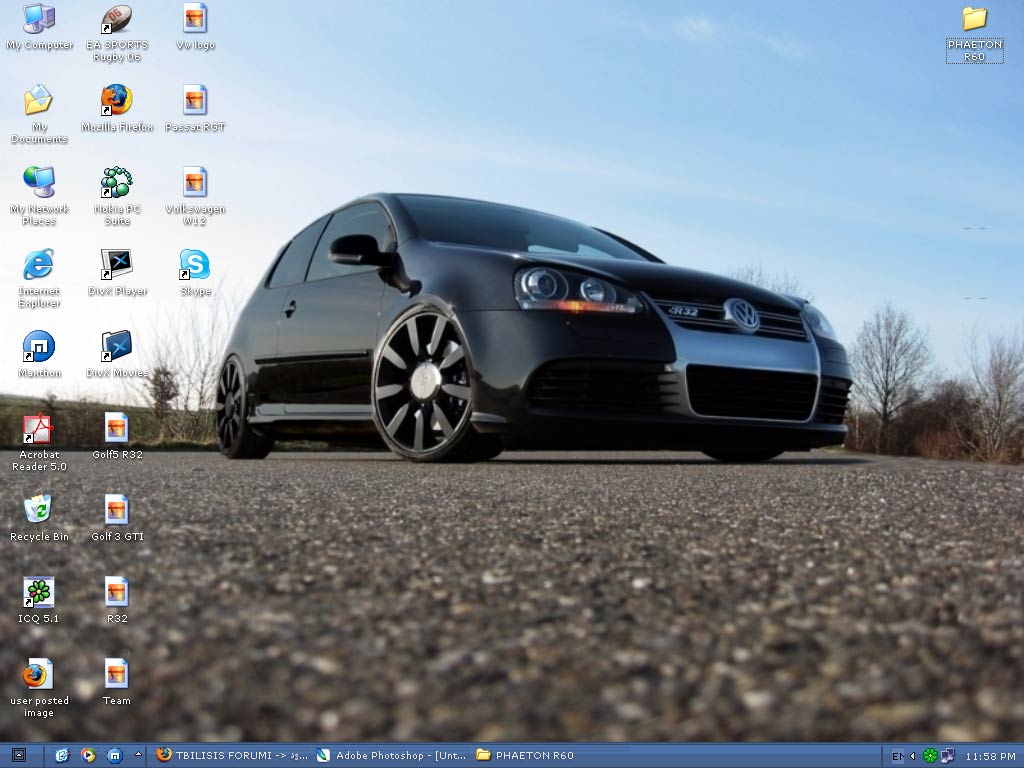Open the EN language indicator in tray
The image size is (1024, 768).
pyautogui.click(x=897, y=756)
